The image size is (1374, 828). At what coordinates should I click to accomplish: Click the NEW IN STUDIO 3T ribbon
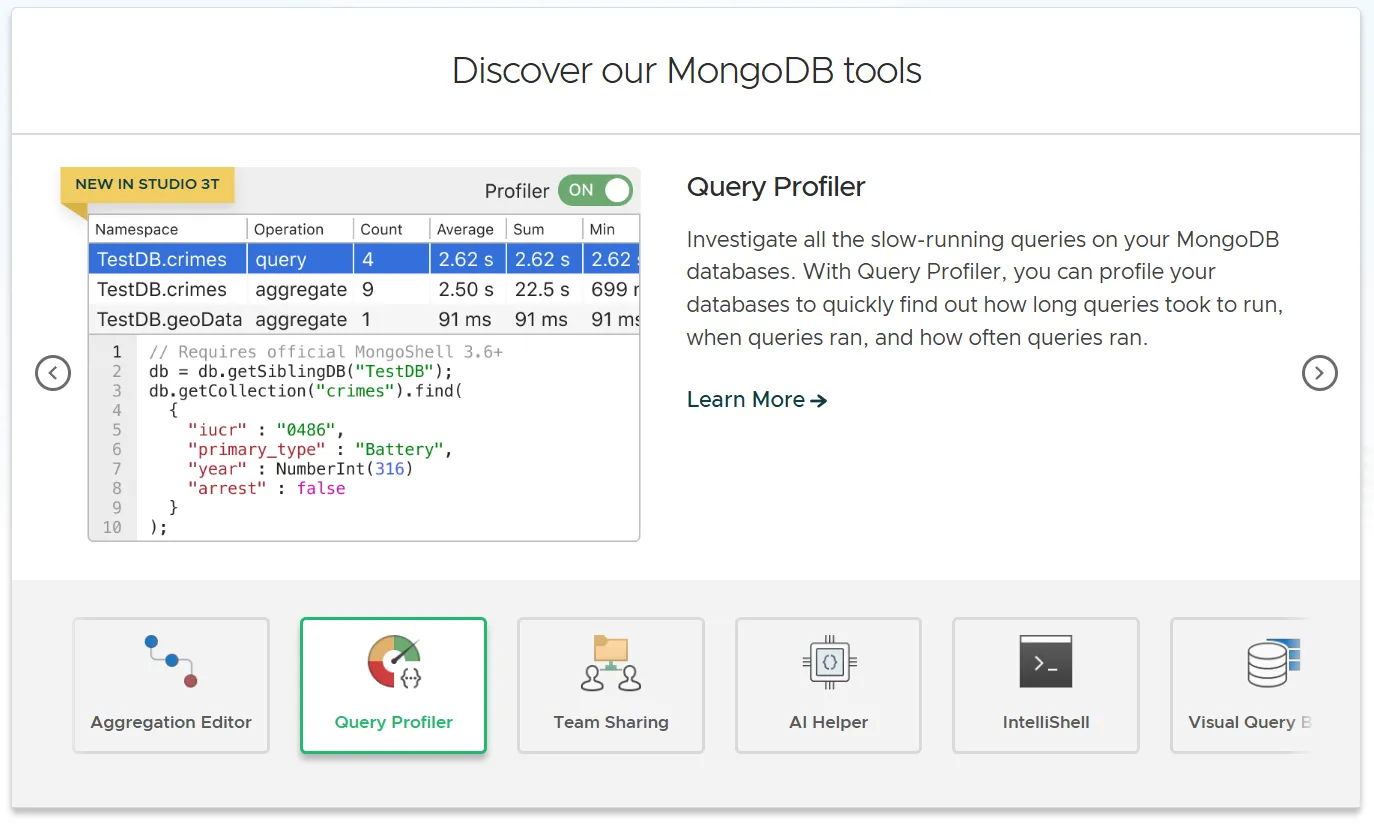click(x=147, y=185)
